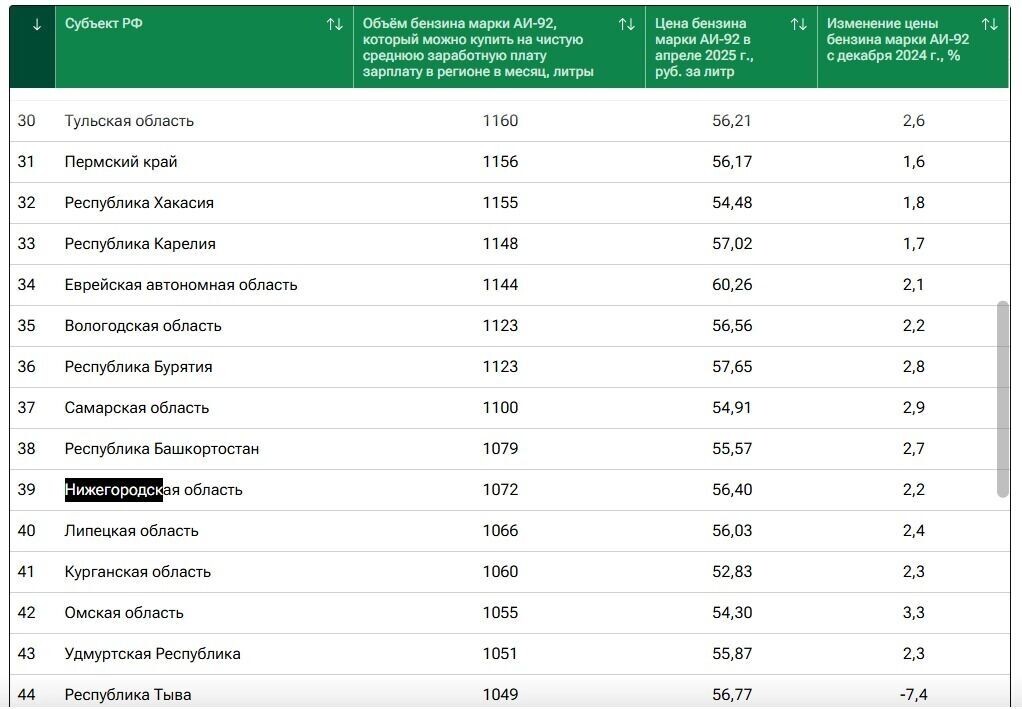The width and height of the screenshot is (1022, 709).
Task: Click Еврейская автономная область cell
Action: (x=181, y=285)
